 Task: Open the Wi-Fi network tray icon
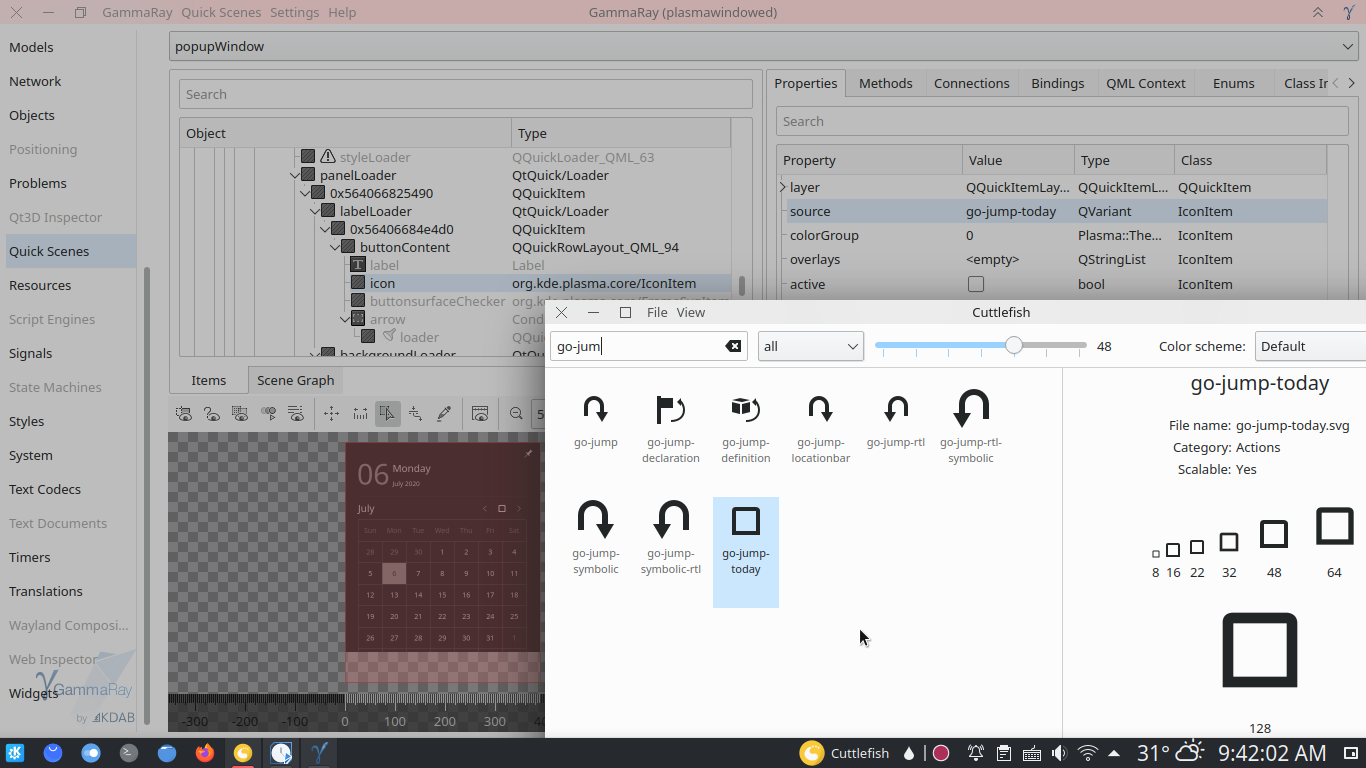(x=1088, y=753)
